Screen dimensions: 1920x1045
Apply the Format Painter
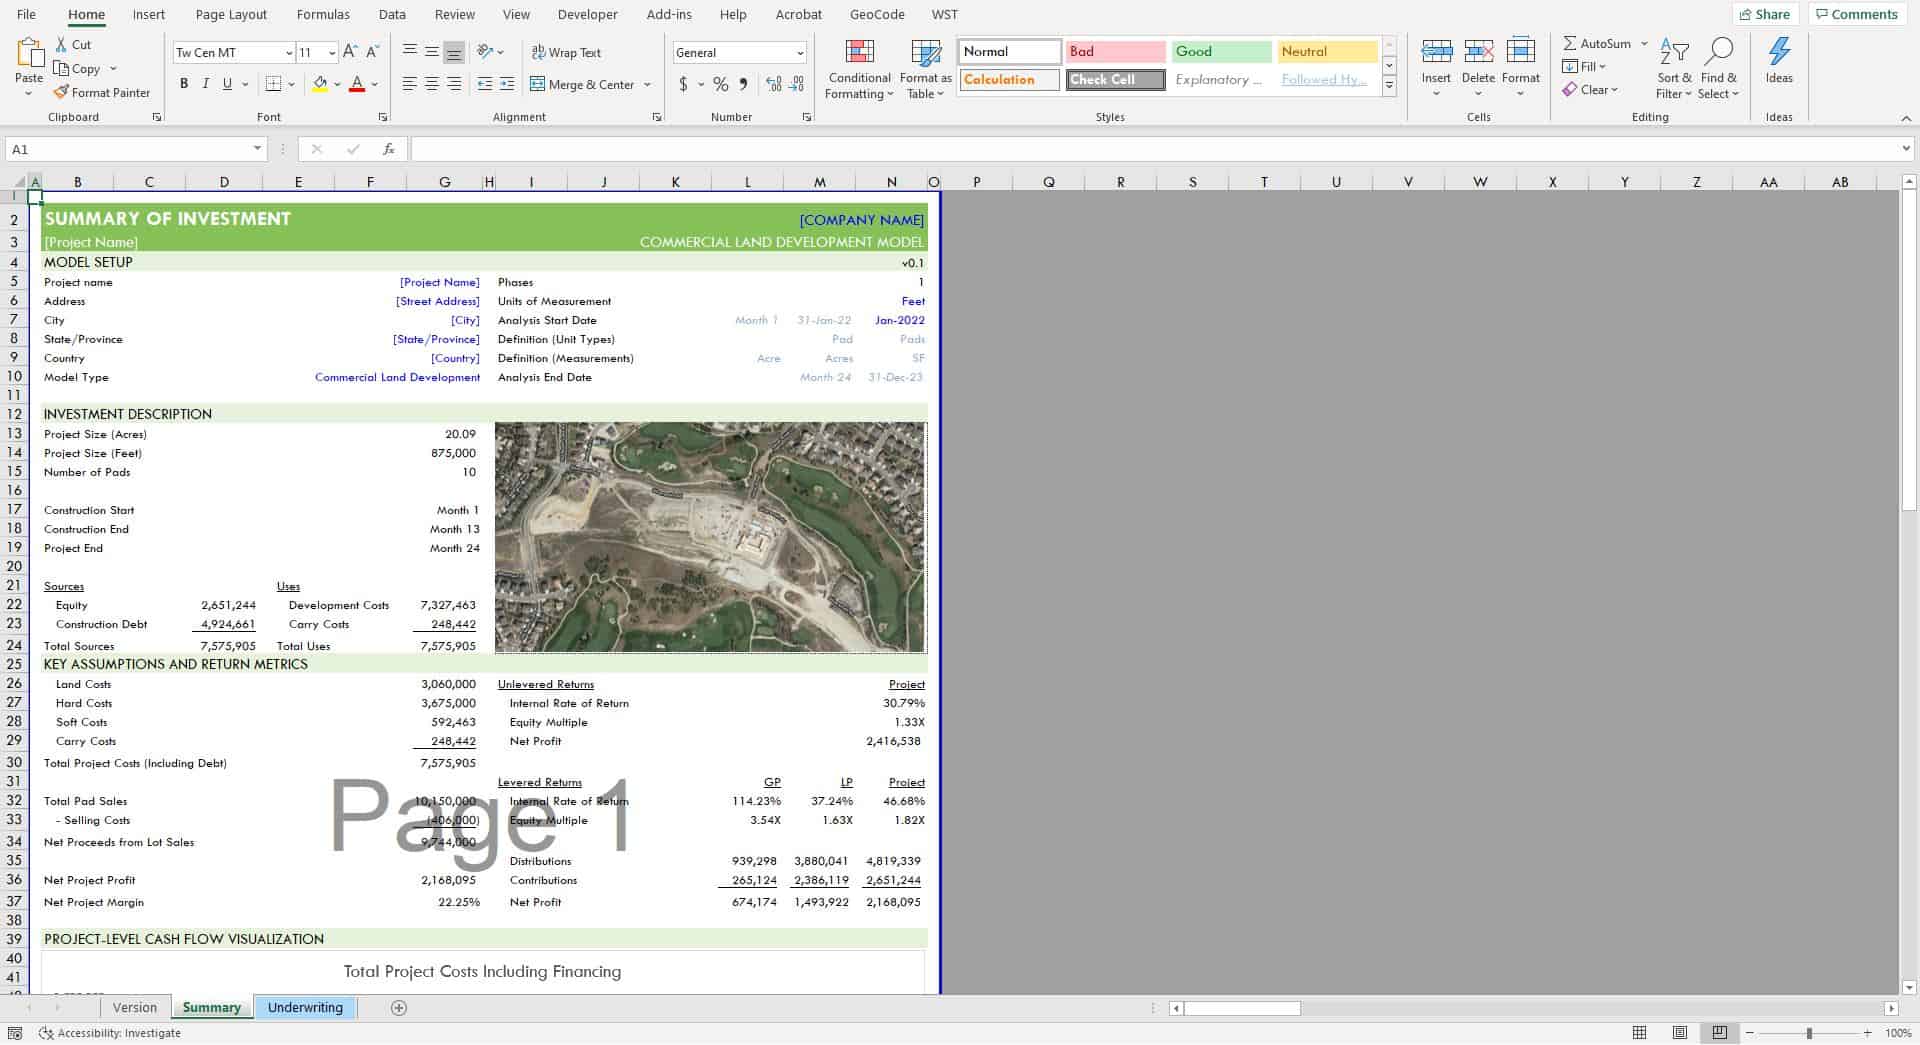[103, 92]
